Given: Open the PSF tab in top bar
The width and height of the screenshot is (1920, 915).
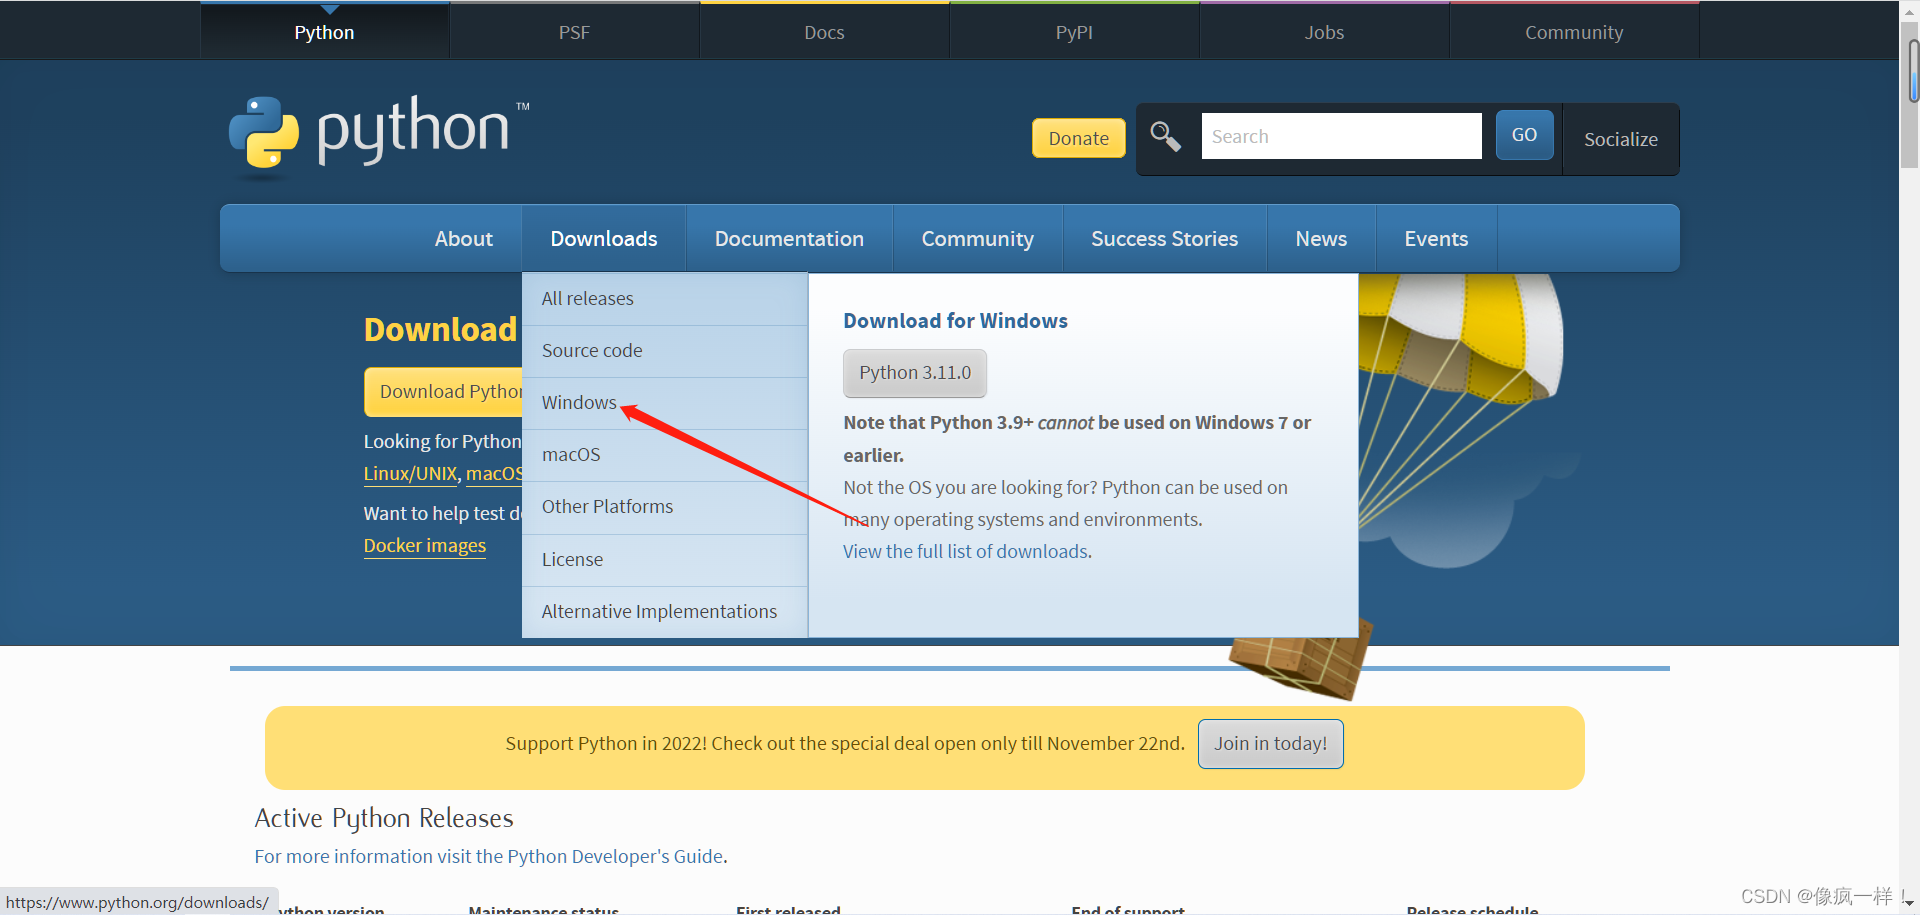Looking at the screenshot, I should tap(574, 32).
